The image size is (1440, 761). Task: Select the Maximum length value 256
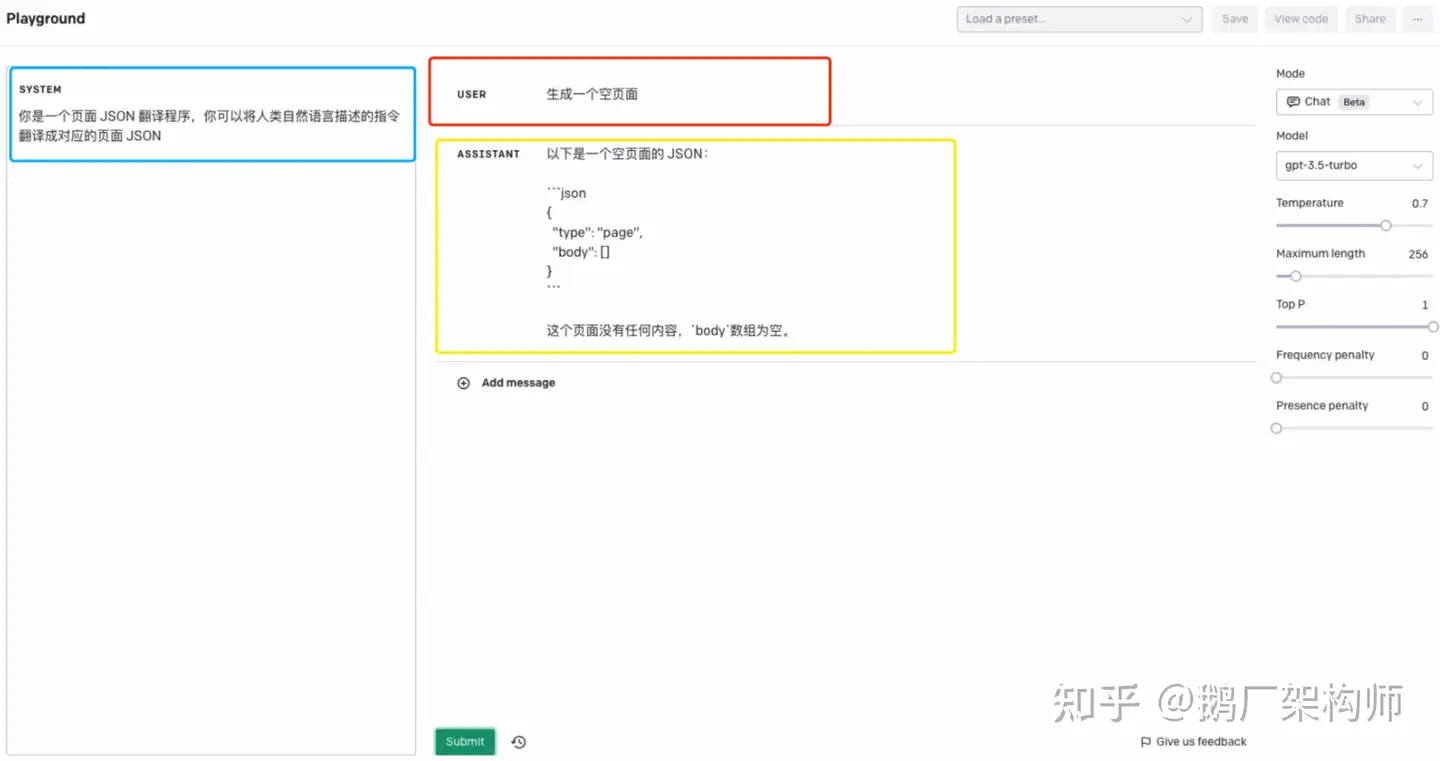tap(1418, 254)
